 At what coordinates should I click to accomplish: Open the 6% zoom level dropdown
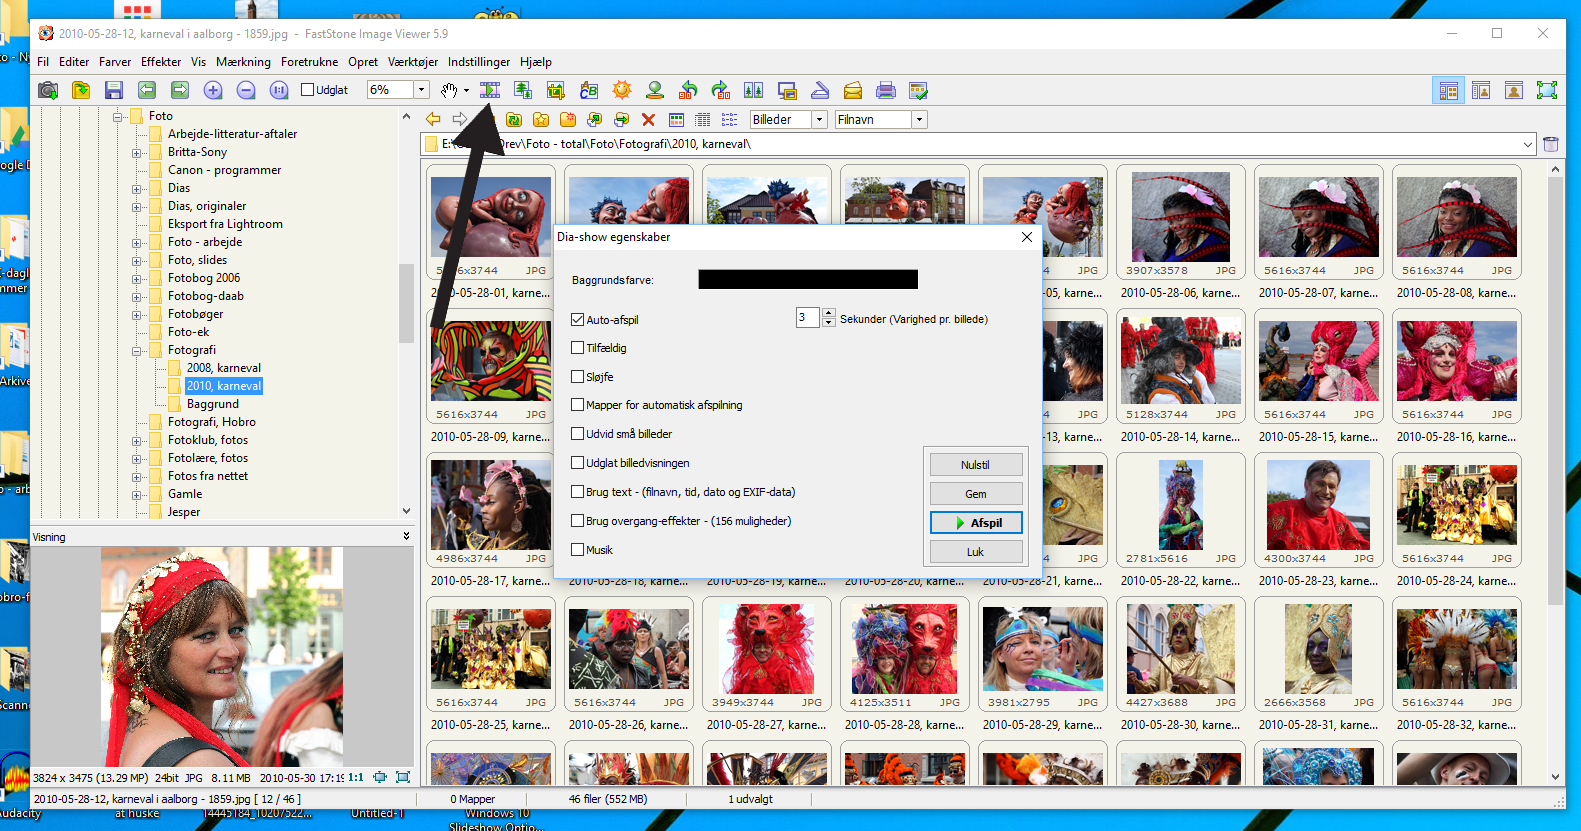point(421,90)
